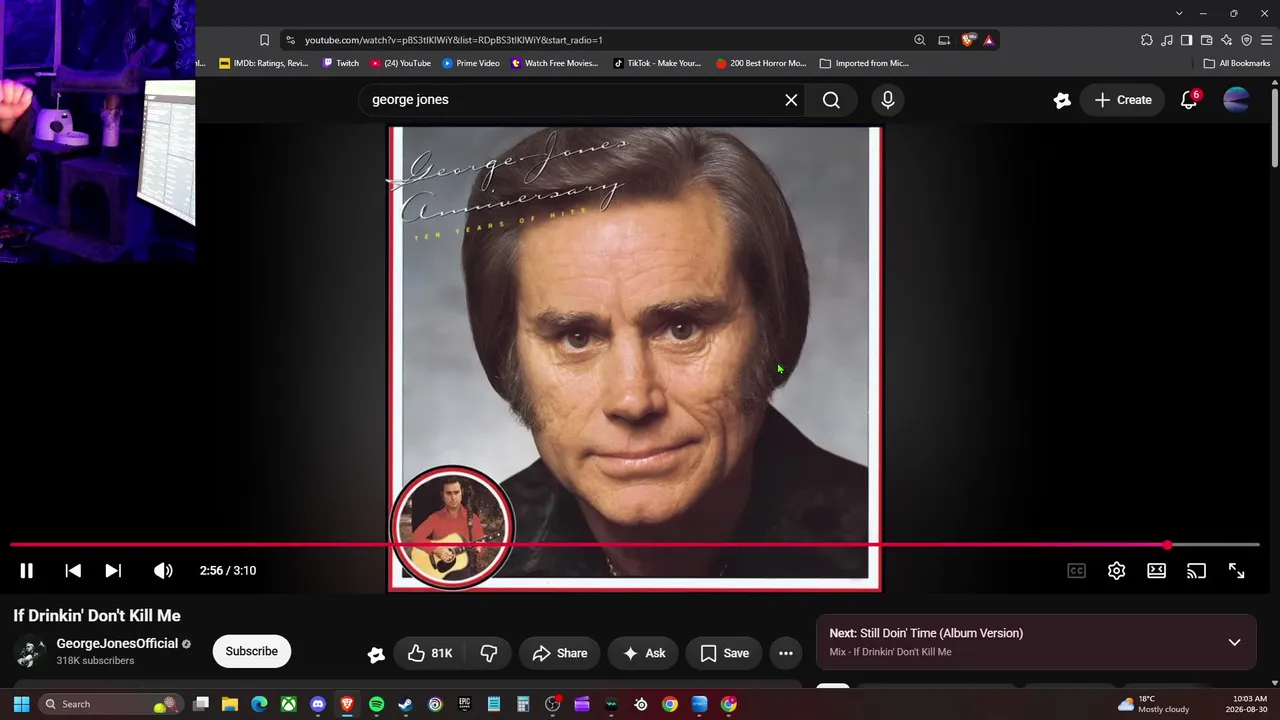Viewport: 1280px width, 720px height.
Task: Click the Ask button below the video
Action: point(643,653)
